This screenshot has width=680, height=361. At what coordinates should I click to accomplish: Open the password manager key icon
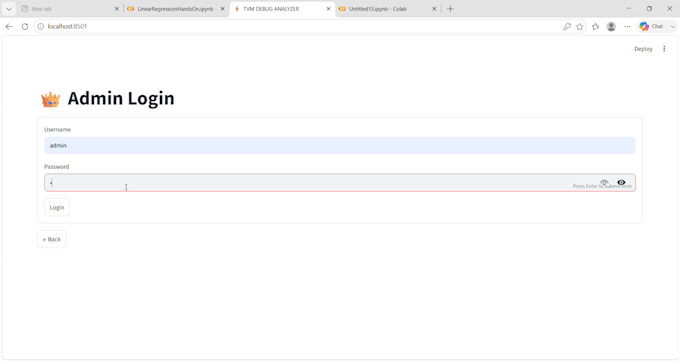point(567,26)
